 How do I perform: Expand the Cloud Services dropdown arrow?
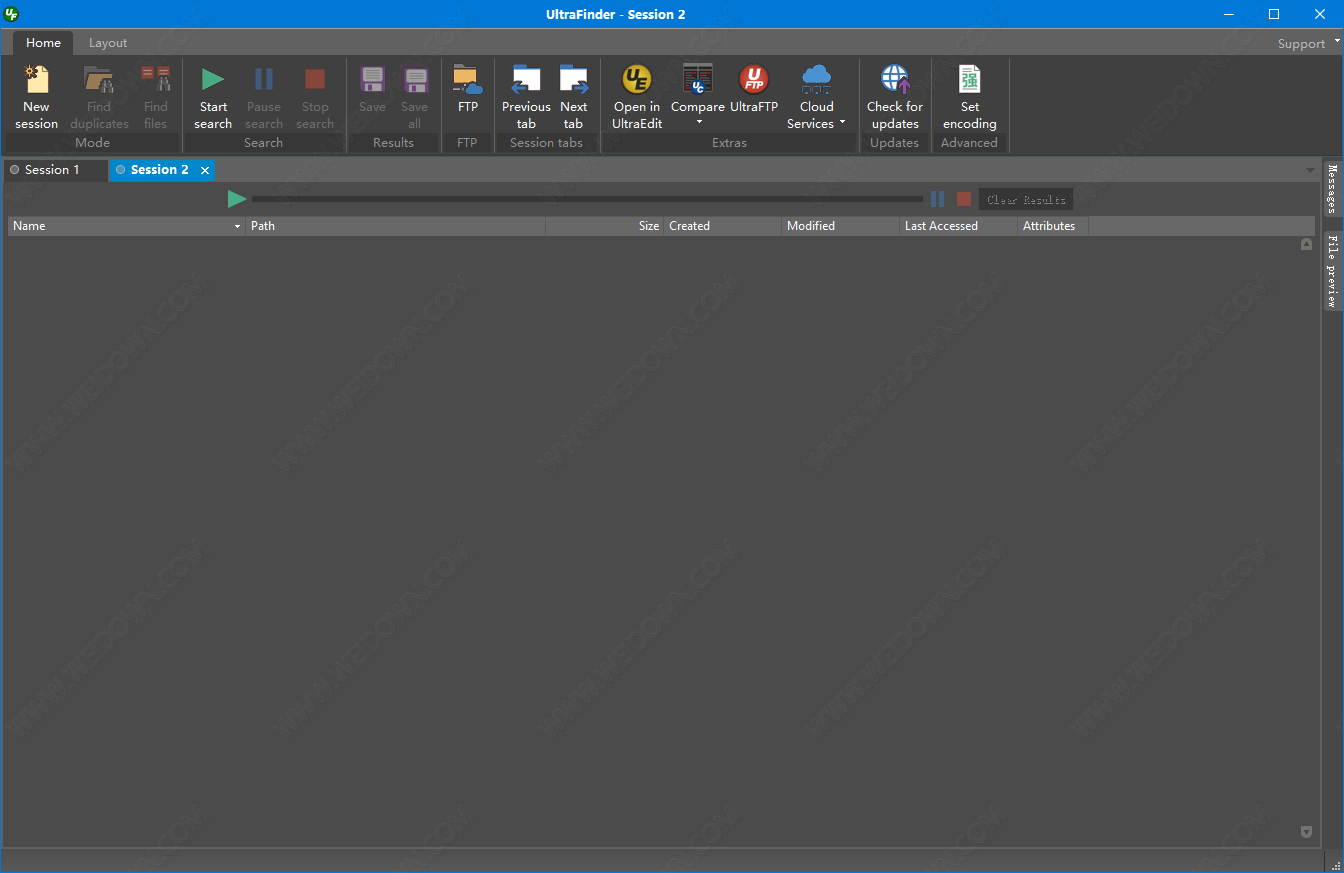[842, 123]
